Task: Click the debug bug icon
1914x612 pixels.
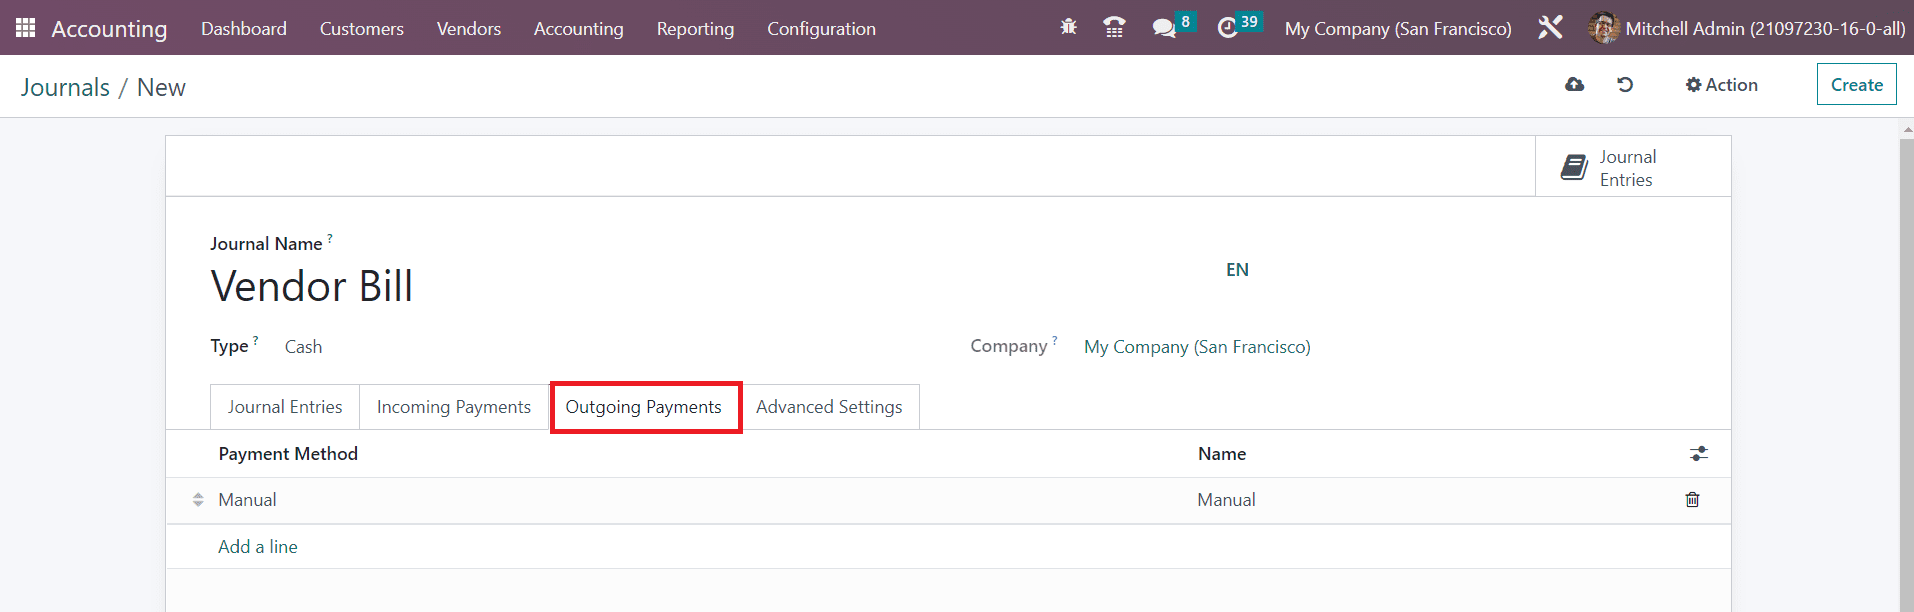Action: (x=1068, y=28)
